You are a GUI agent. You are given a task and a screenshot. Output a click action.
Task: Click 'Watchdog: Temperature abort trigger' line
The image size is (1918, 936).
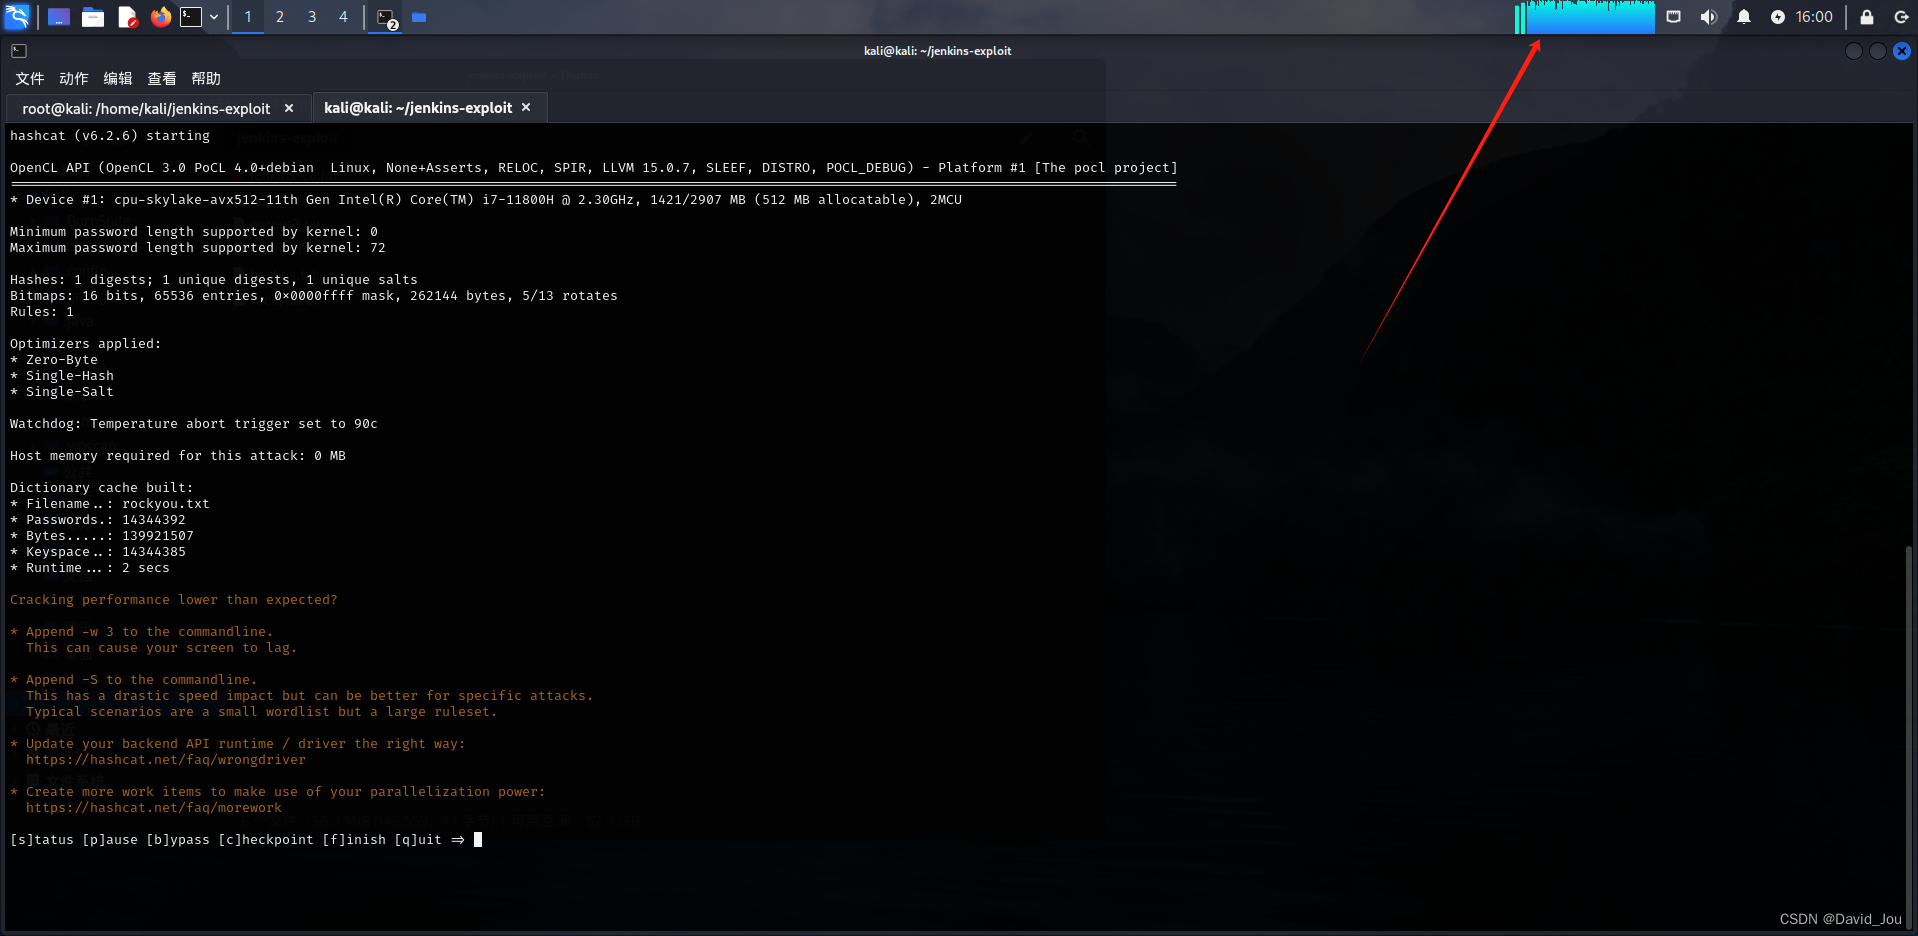[x=194, y=424]
